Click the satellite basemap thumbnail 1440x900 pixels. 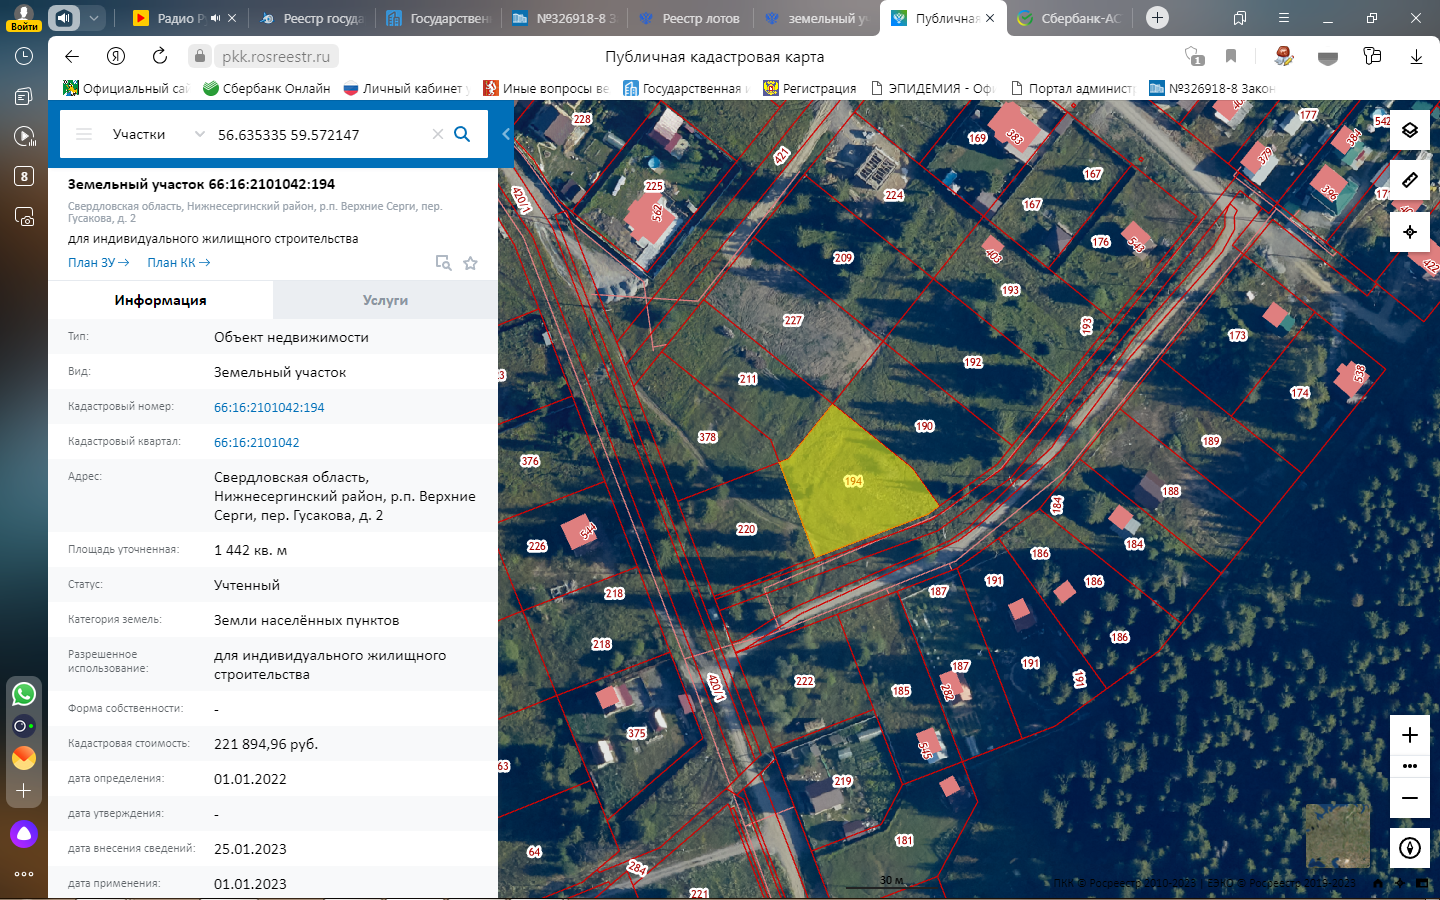tap(1337, 836)
